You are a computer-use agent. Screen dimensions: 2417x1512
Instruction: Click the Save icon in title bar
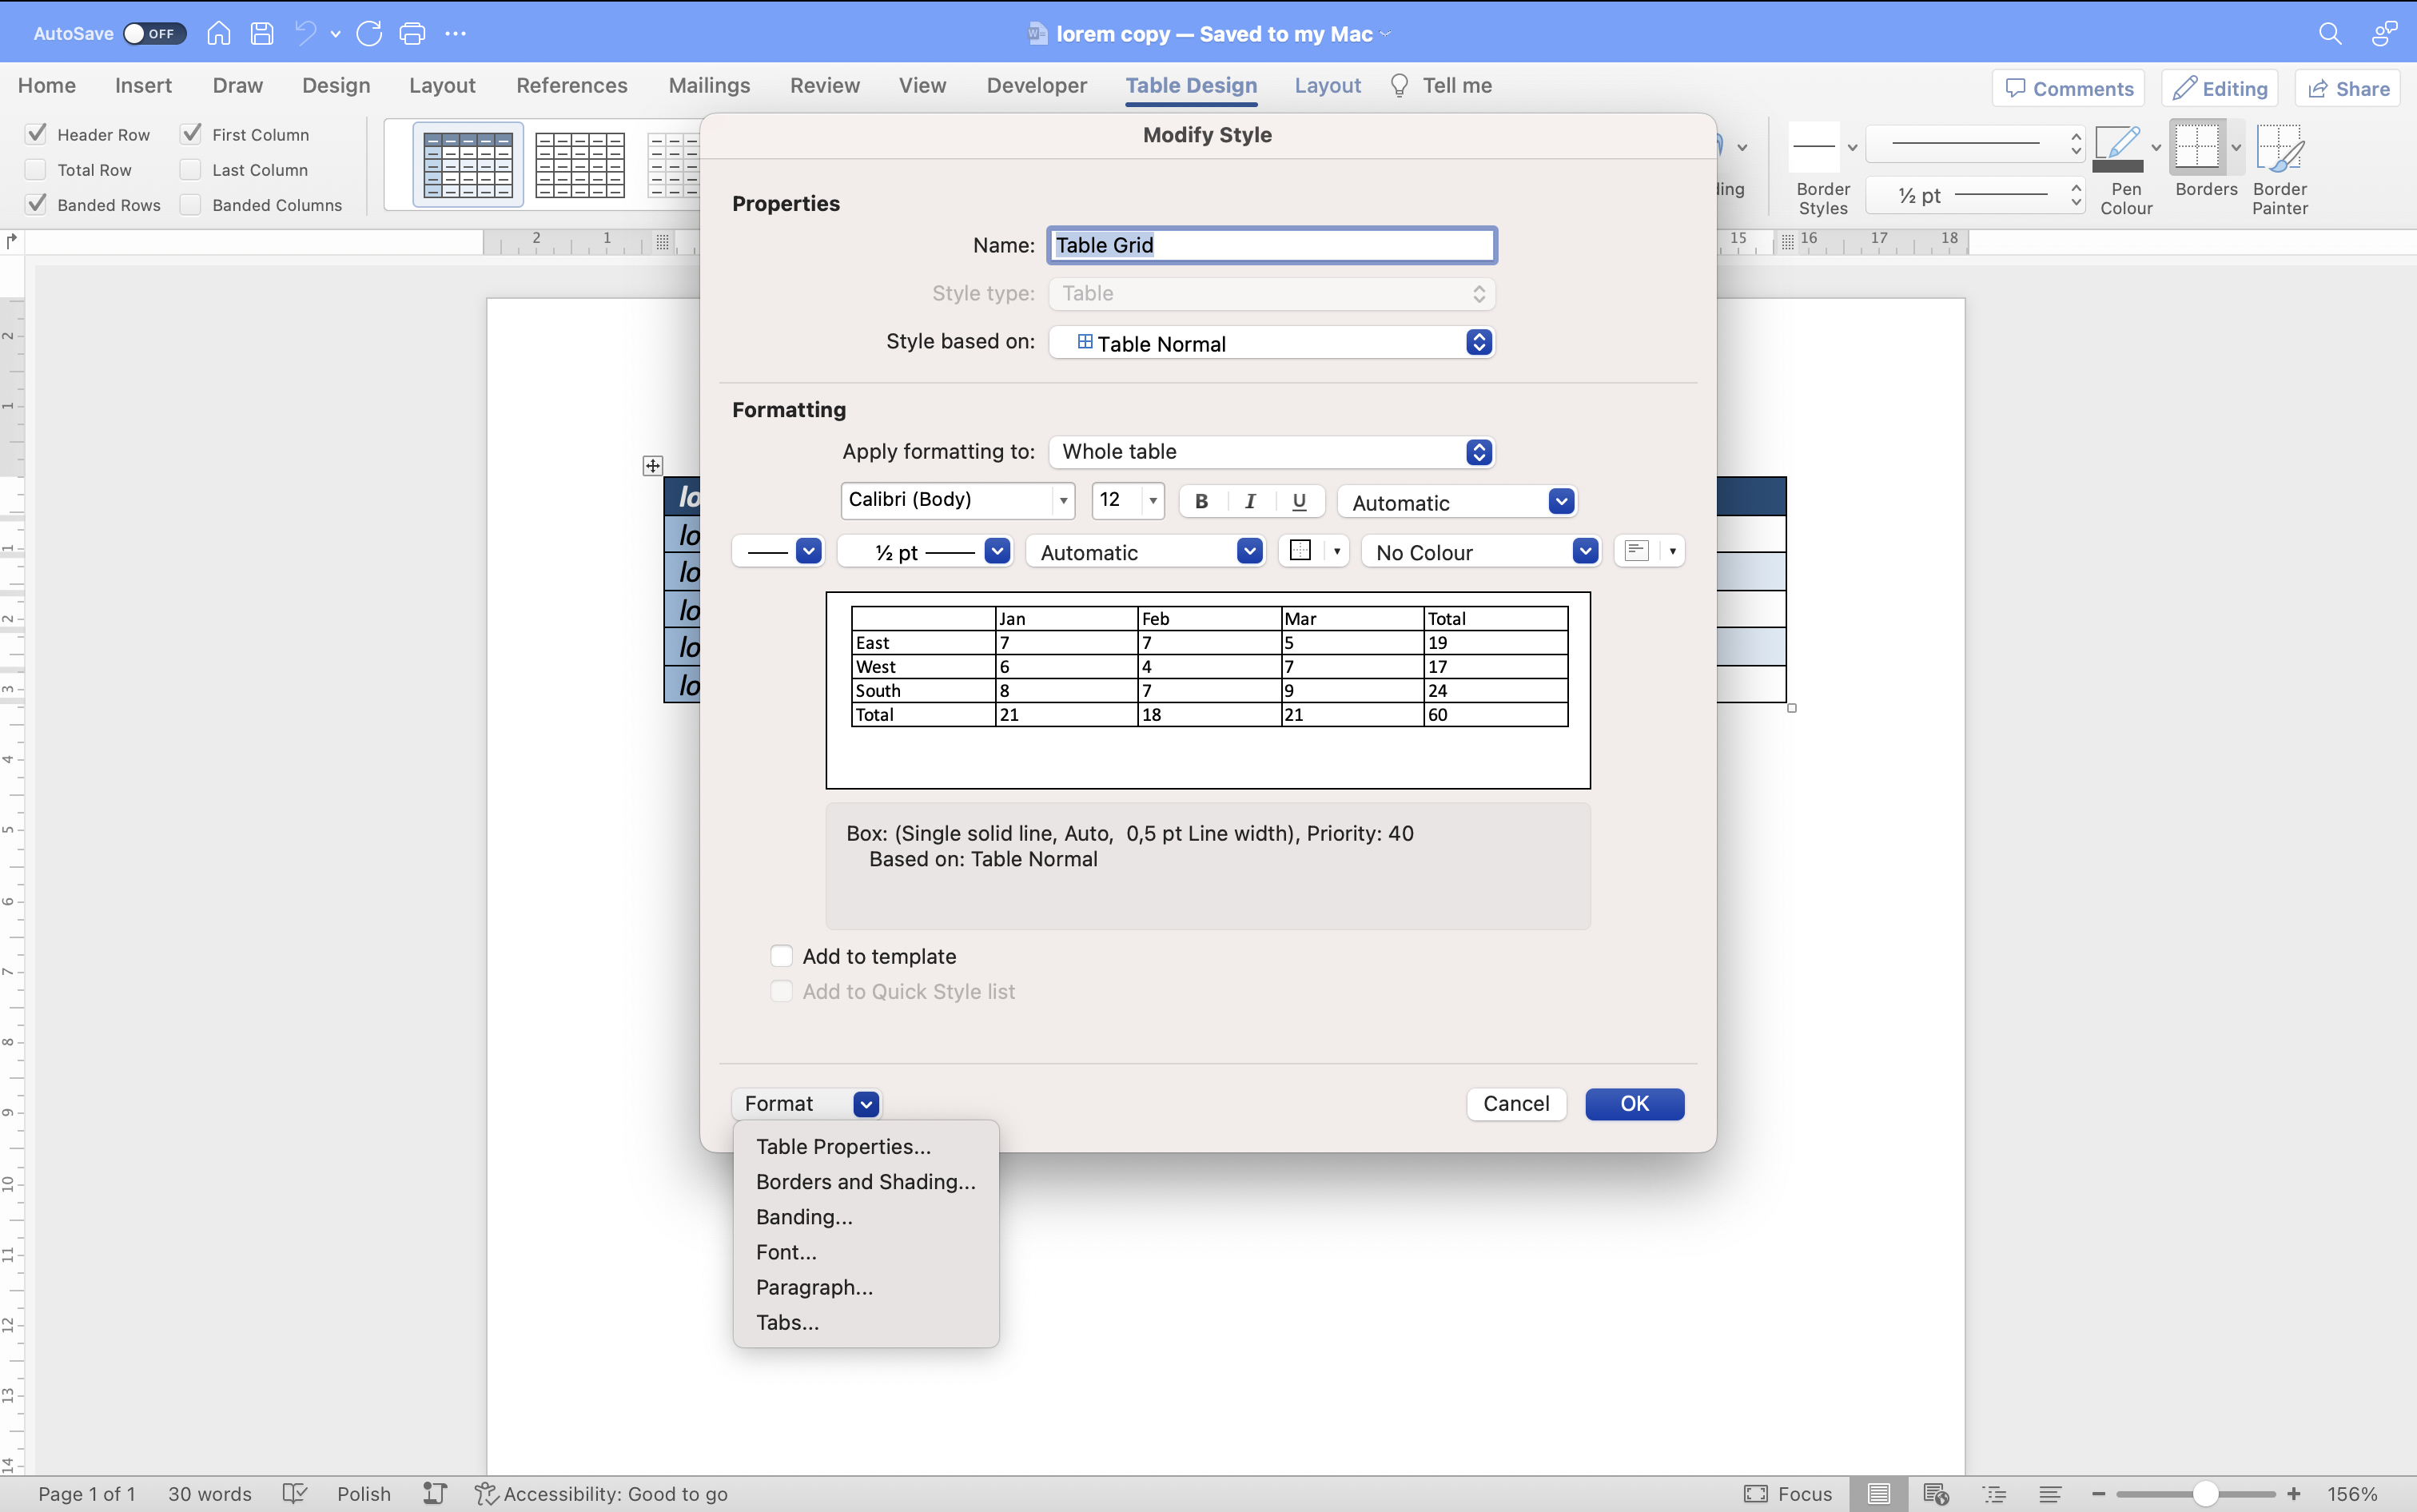click(x=262, y=33)
